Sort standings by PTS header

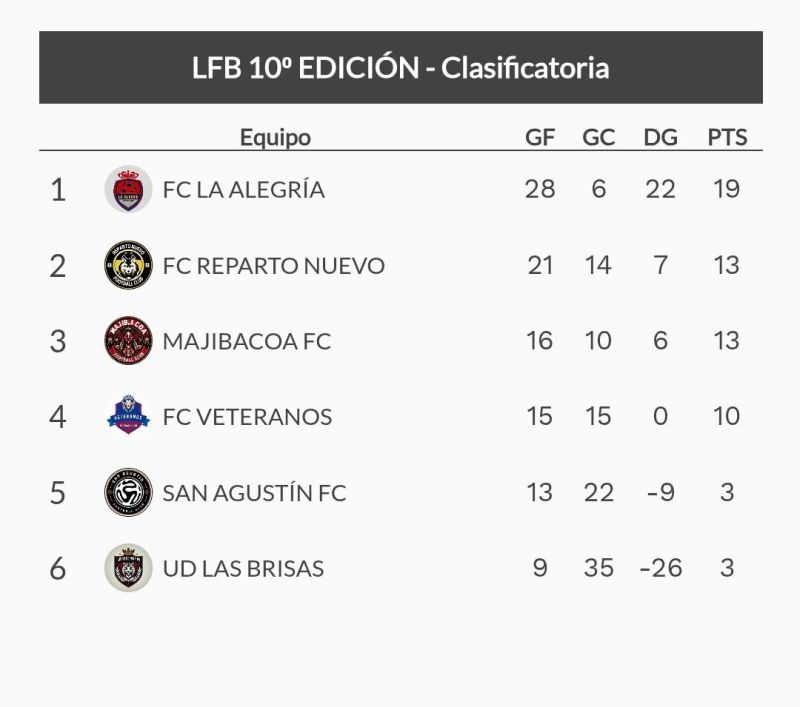coord(727,137)
